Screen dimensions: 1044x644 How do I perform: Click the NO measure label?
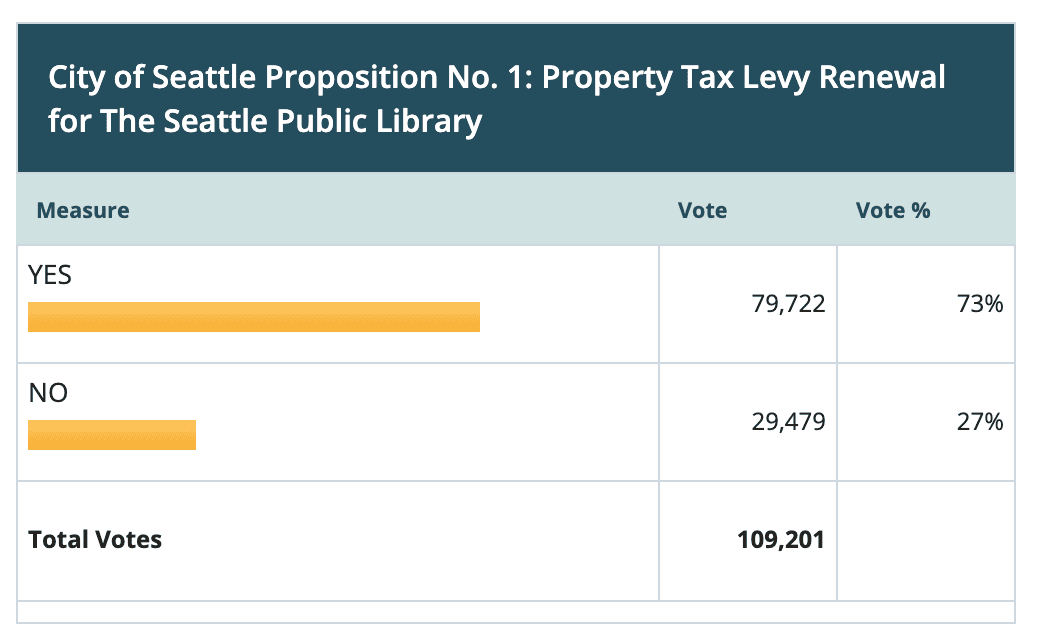[x=48, y=393]
